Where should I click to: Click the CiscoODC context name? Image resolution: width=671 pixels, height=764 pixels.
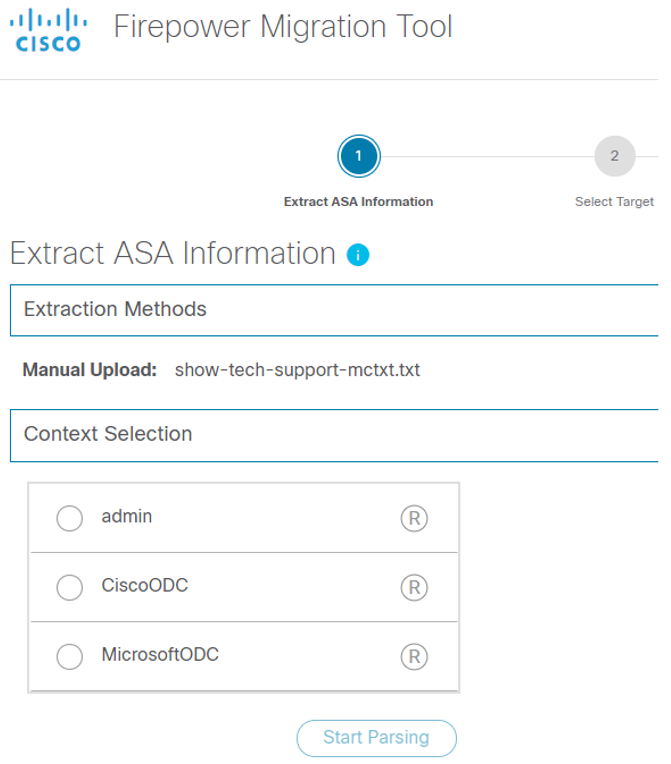coord(145,585)
